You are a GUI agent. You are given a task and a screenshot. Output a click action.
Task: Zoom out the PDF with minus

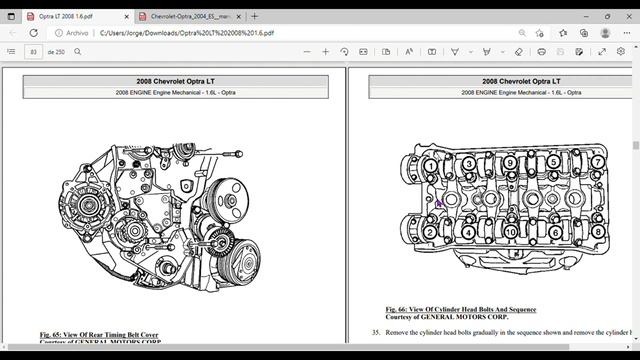(x=307, y=52)
